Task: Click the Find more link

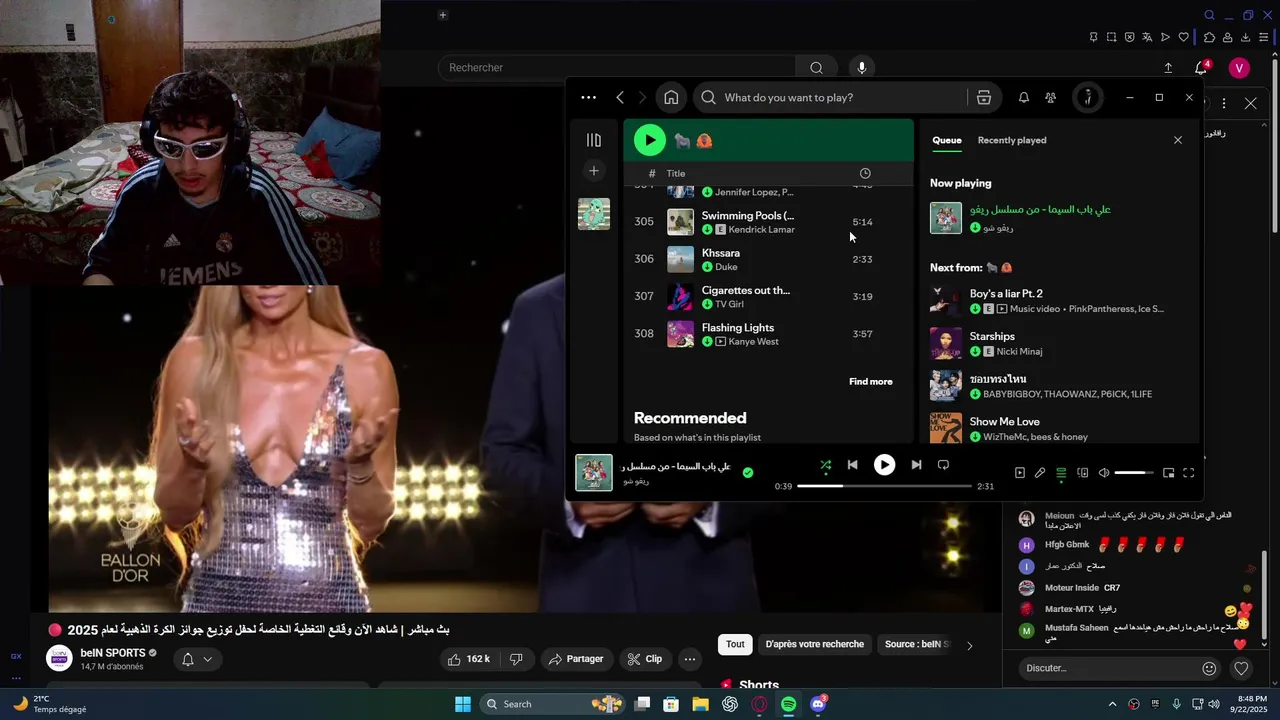Action: coord(871,381)
